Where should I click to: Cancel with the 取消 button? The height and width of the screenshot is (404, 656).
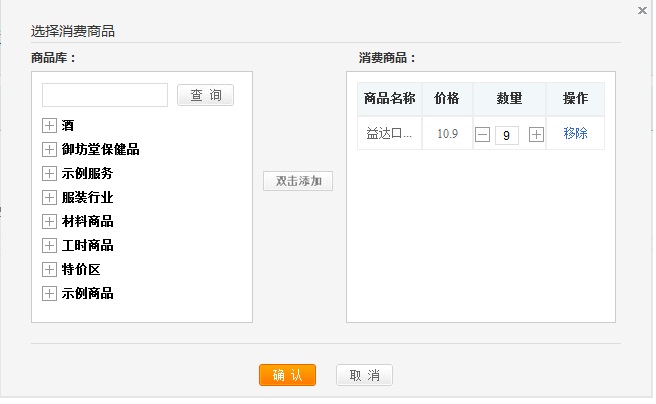[x=364, y=375]
